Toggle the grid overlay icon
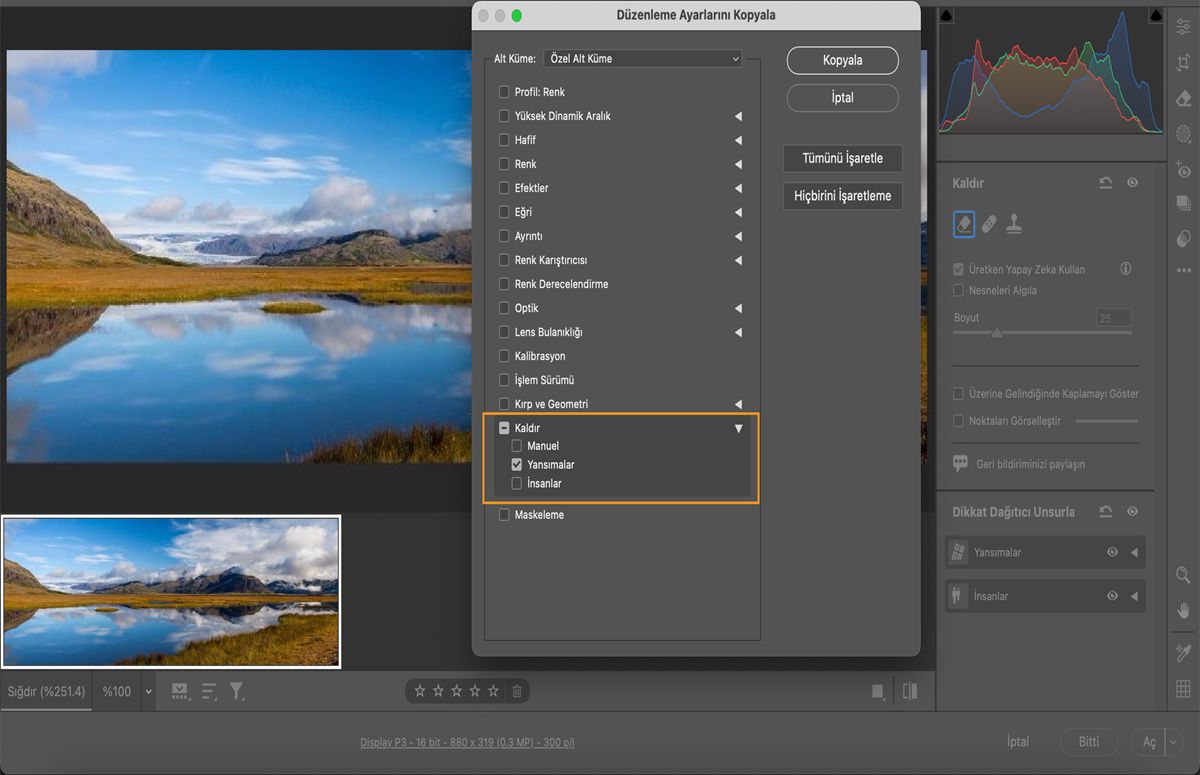The image size is (1200, 775). pos(1184,688)
